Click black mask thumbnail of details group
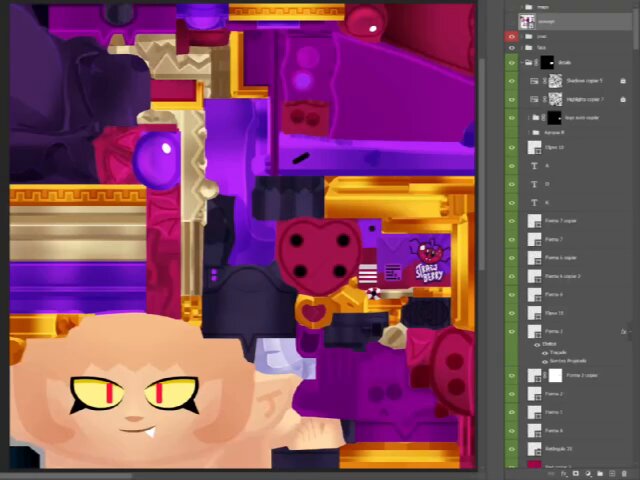The width and height of the screenshot is (640, 480). 547,63
